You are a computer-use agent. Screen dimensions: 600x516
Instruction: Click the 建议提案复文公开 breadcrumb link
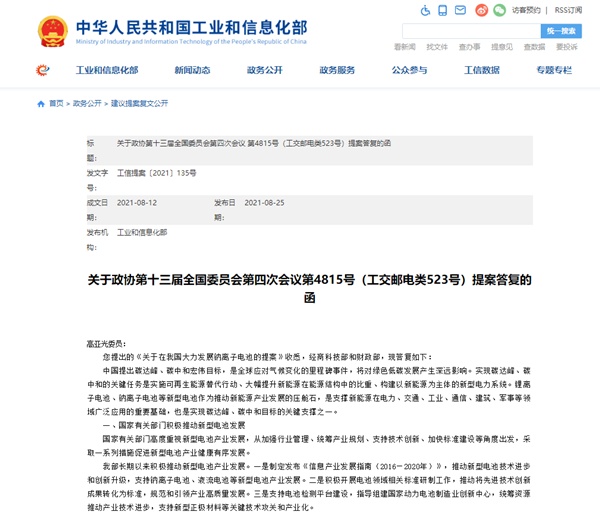pyautogui.click(x=139, y=103)
